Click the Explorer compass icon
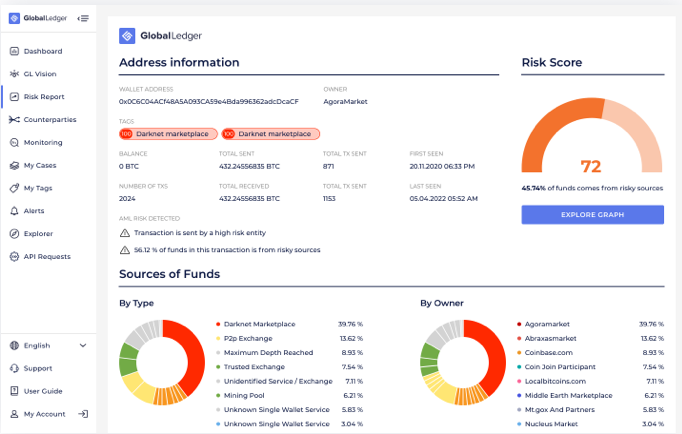The image size is (682, 434). click(14, 234)
